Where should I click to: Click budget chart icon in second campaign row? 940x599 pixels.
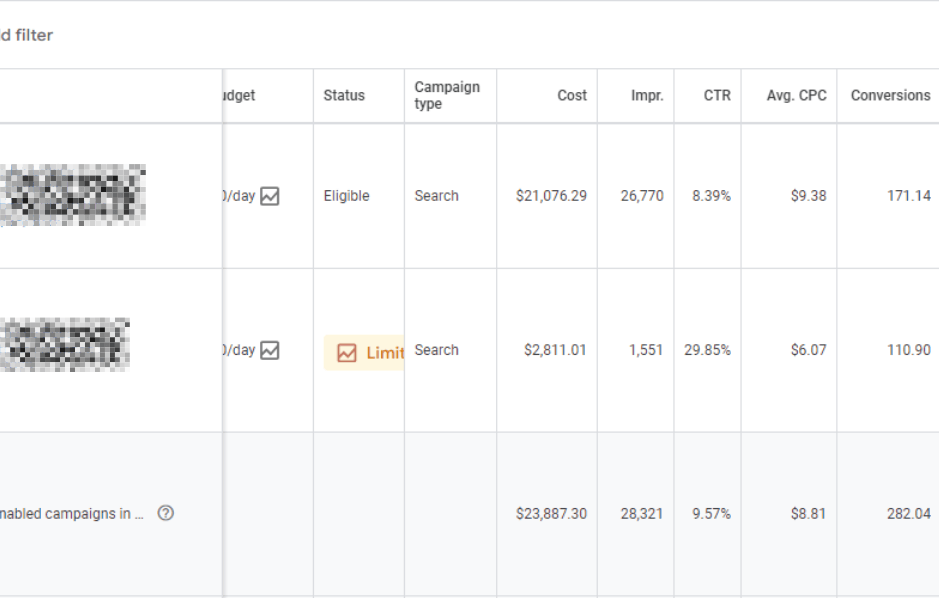click(x=270, y=350)
